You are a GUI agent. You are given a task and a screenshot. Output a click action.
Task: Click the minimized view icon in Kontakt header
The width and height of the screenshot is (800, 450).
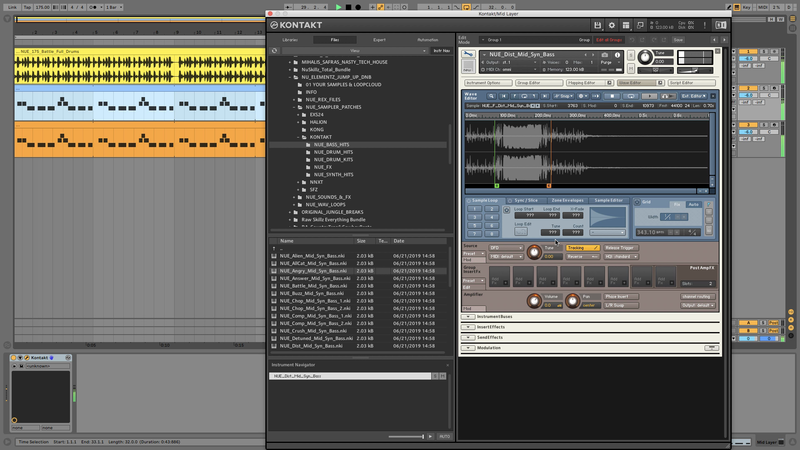coord(640,25)
